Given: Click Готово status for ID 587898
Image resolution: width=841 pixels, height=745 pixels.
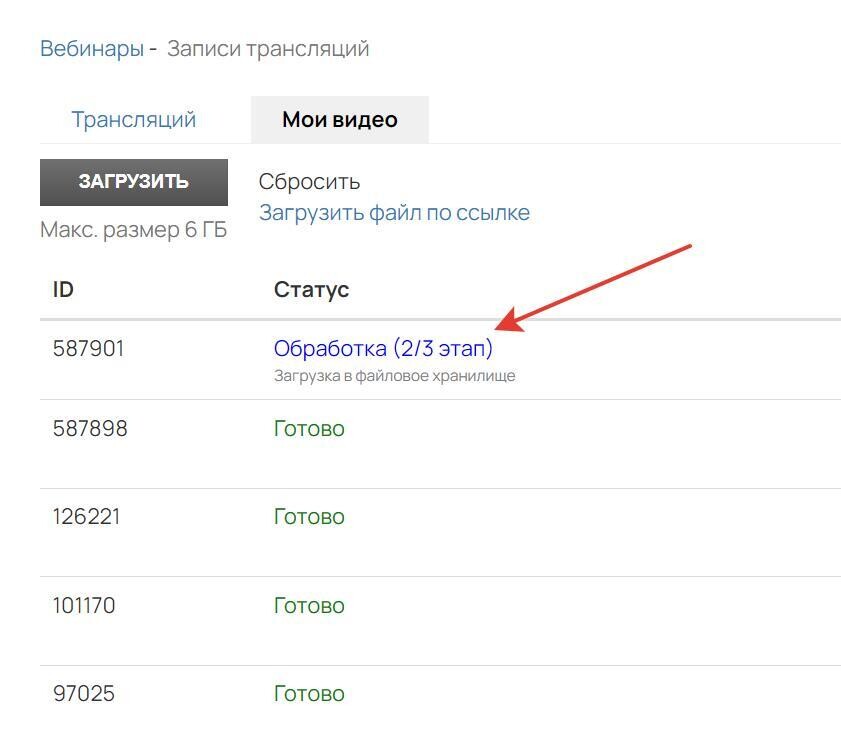Looking at the screenshot, I should [309, 429].
